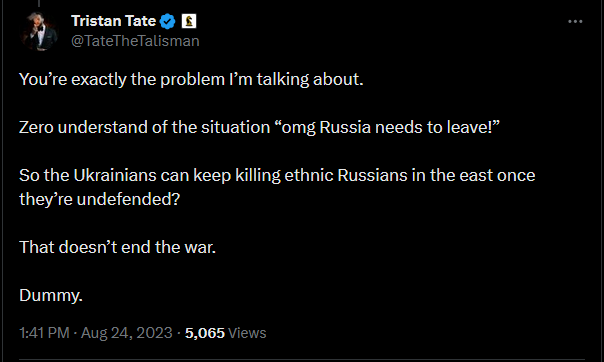Click Tristan Tate's profile avatar

click(39, 31)
